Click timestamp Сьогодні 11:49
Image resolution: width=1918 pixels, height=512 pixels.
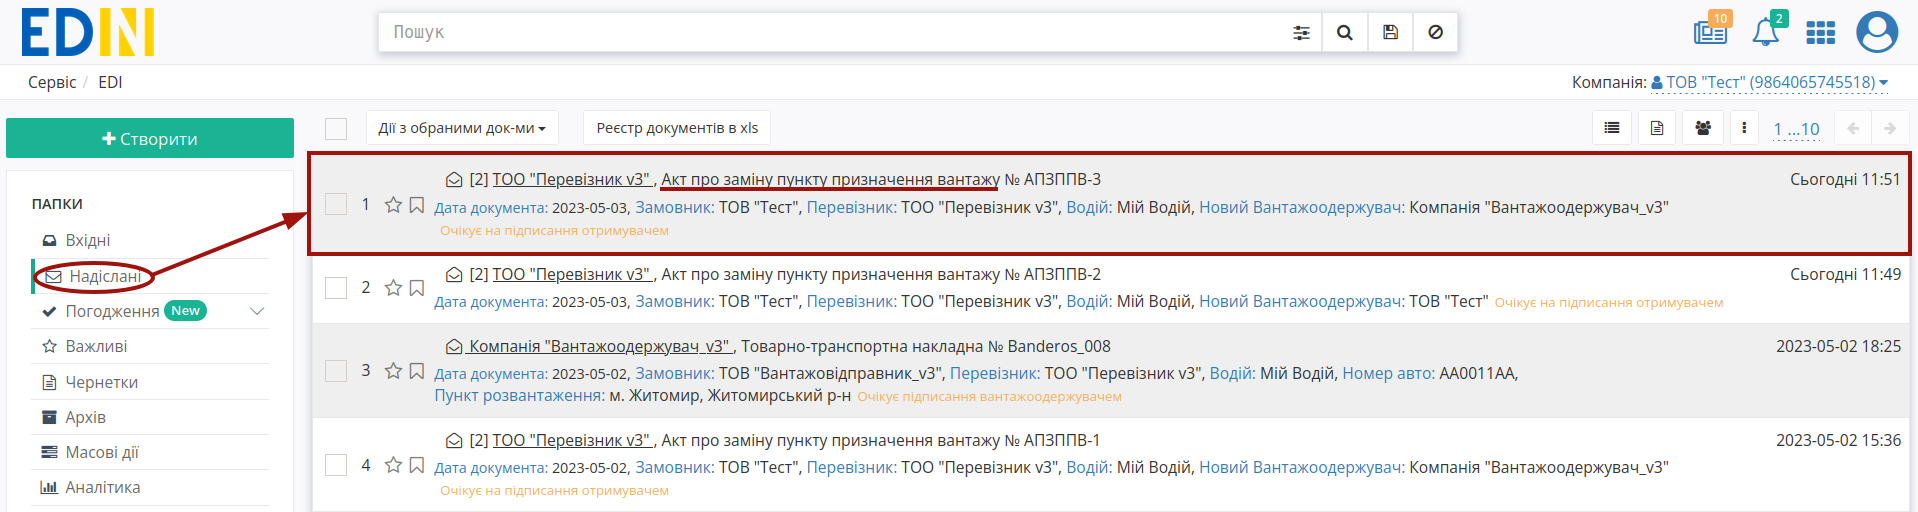point(1845,274)
